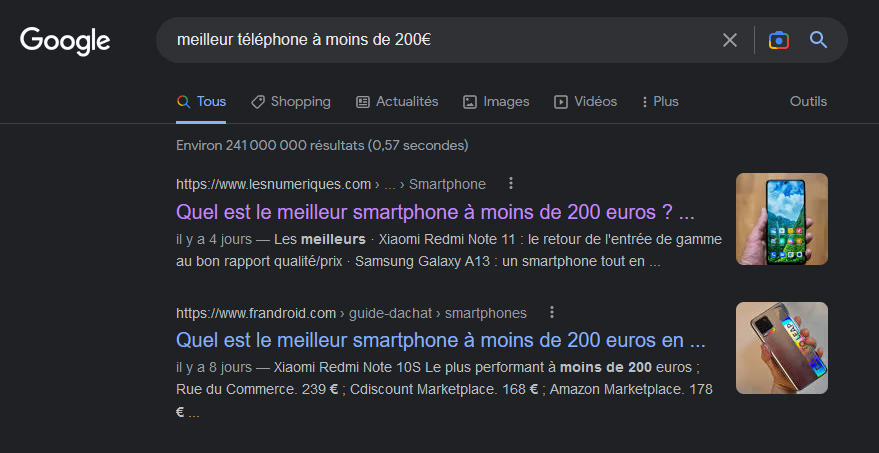This screenshot has width=879, height=453.
Task: Switch to the Images tab
Action: click(x=496, y=101)
